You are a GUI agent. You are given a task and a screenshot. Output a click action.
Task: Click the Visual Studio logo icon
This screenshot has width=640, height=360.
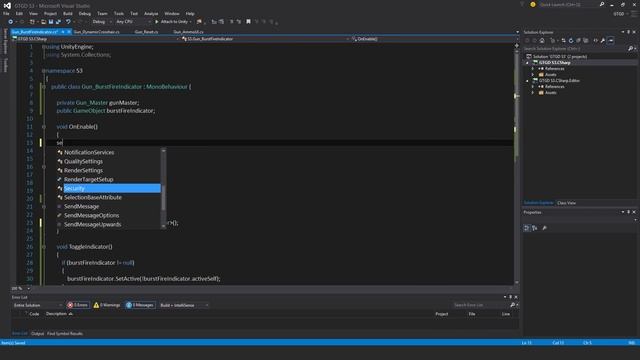[x=7, y=5]
